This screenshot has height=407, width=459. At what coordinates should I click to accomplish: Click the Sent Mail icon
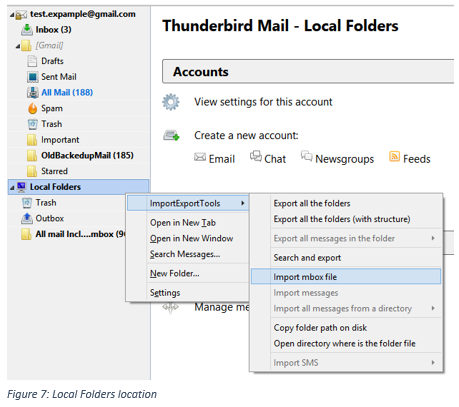click(x=32, y=77)
